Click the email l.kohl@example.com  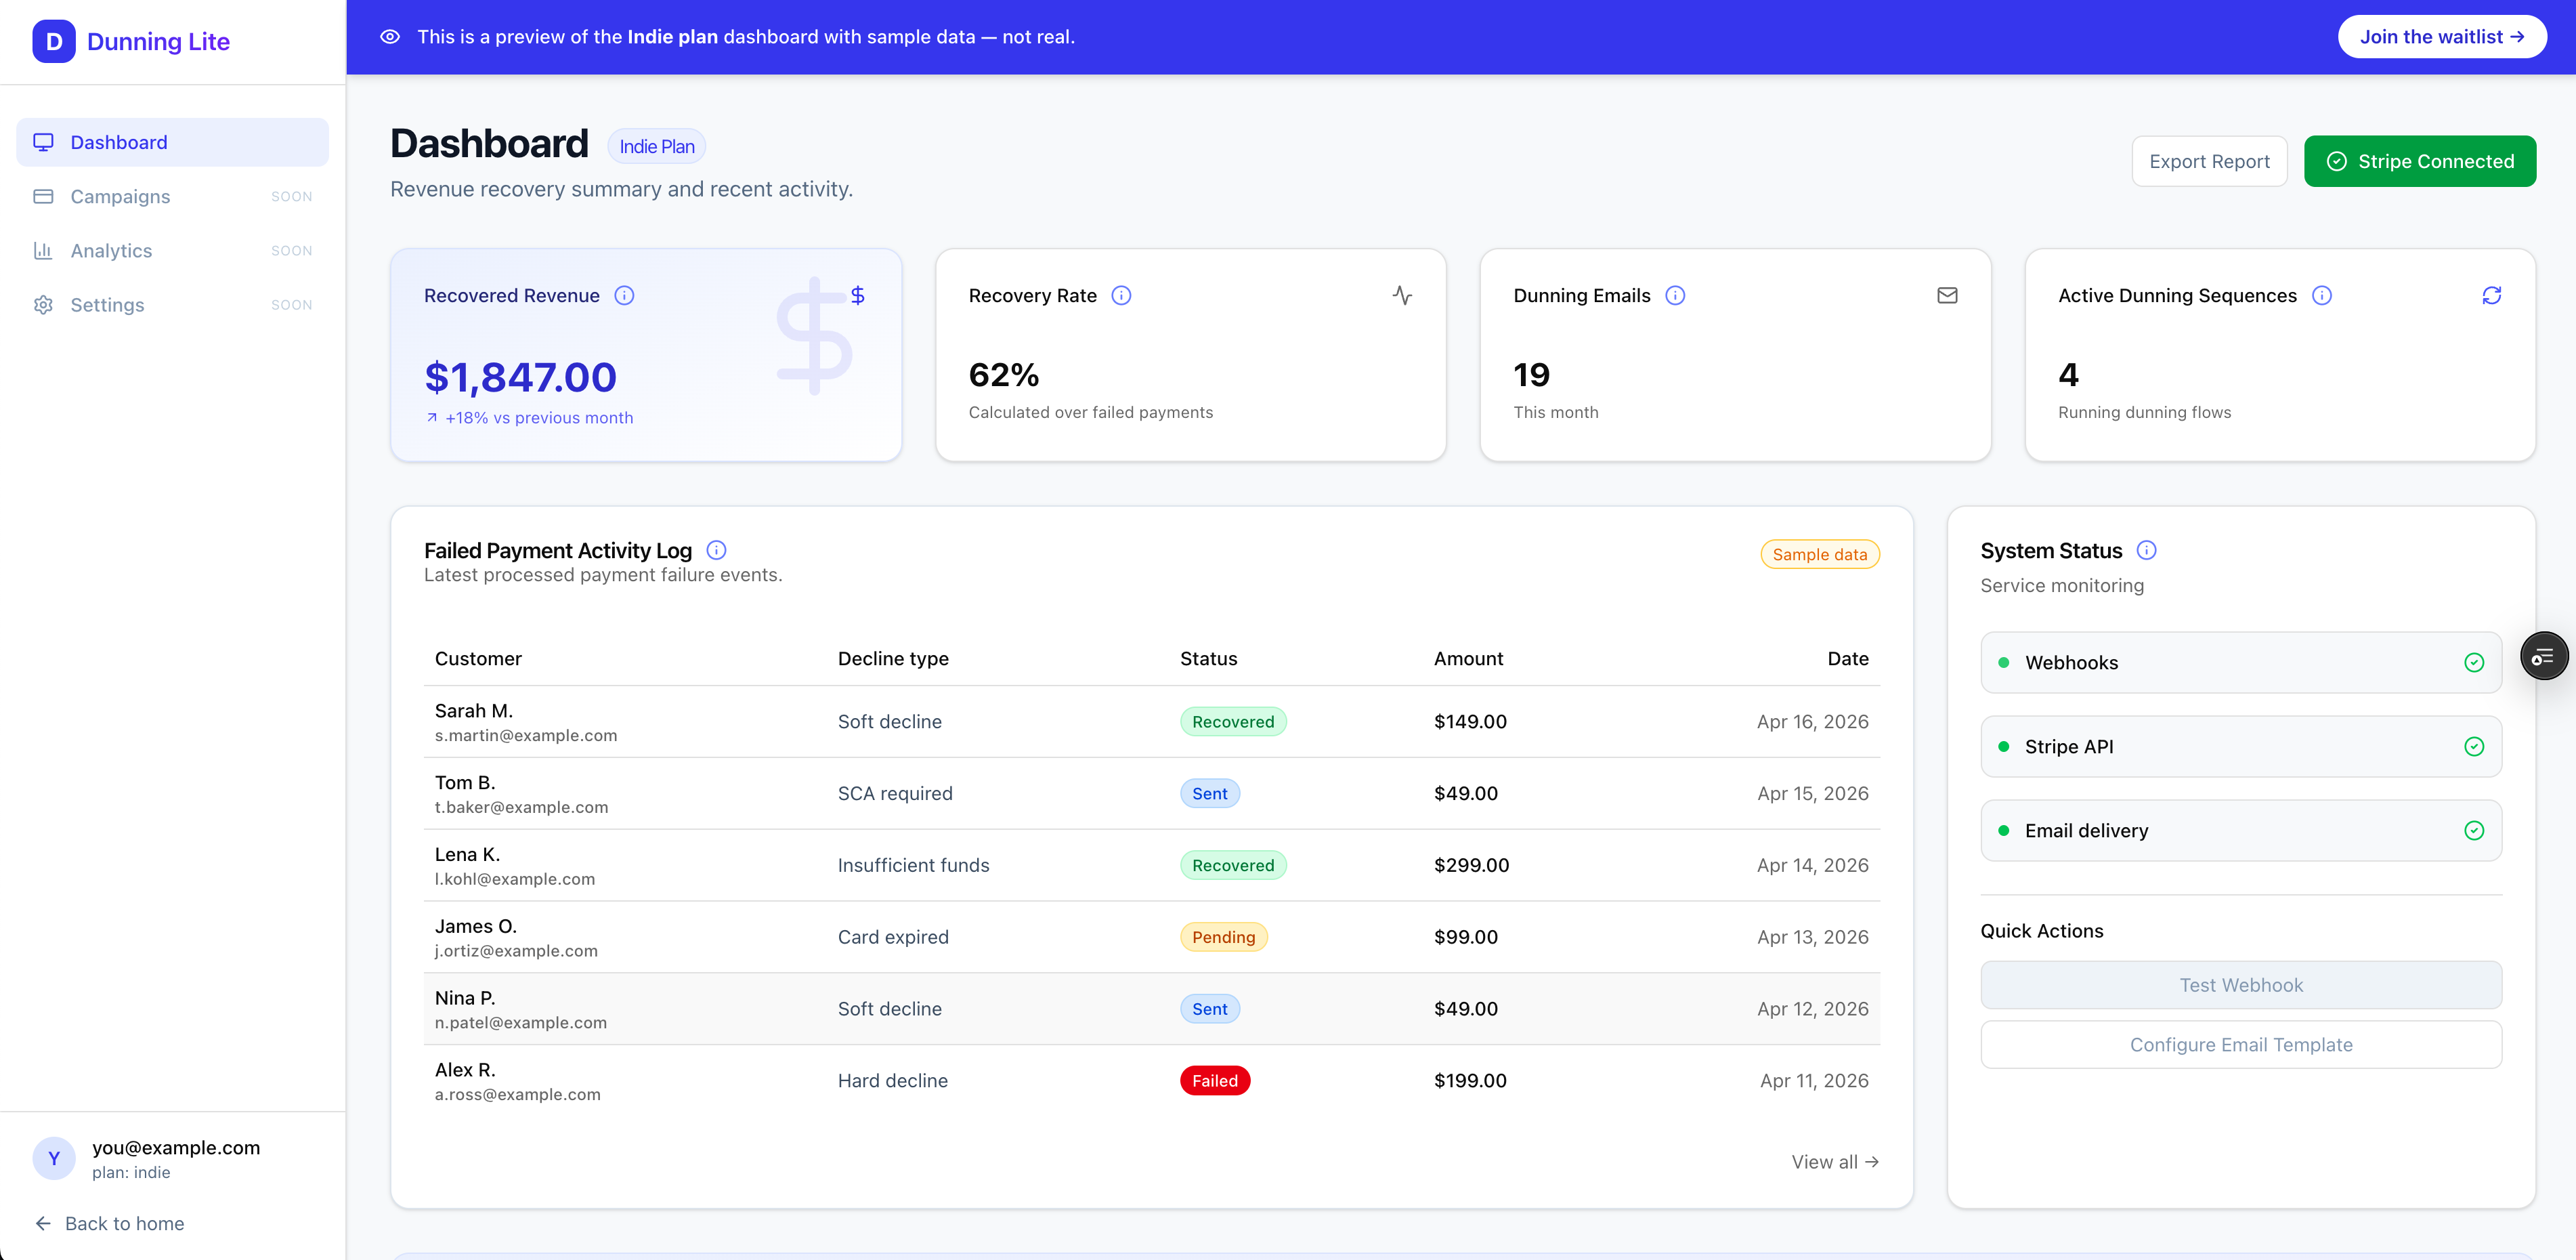click(x=514, y=879)
